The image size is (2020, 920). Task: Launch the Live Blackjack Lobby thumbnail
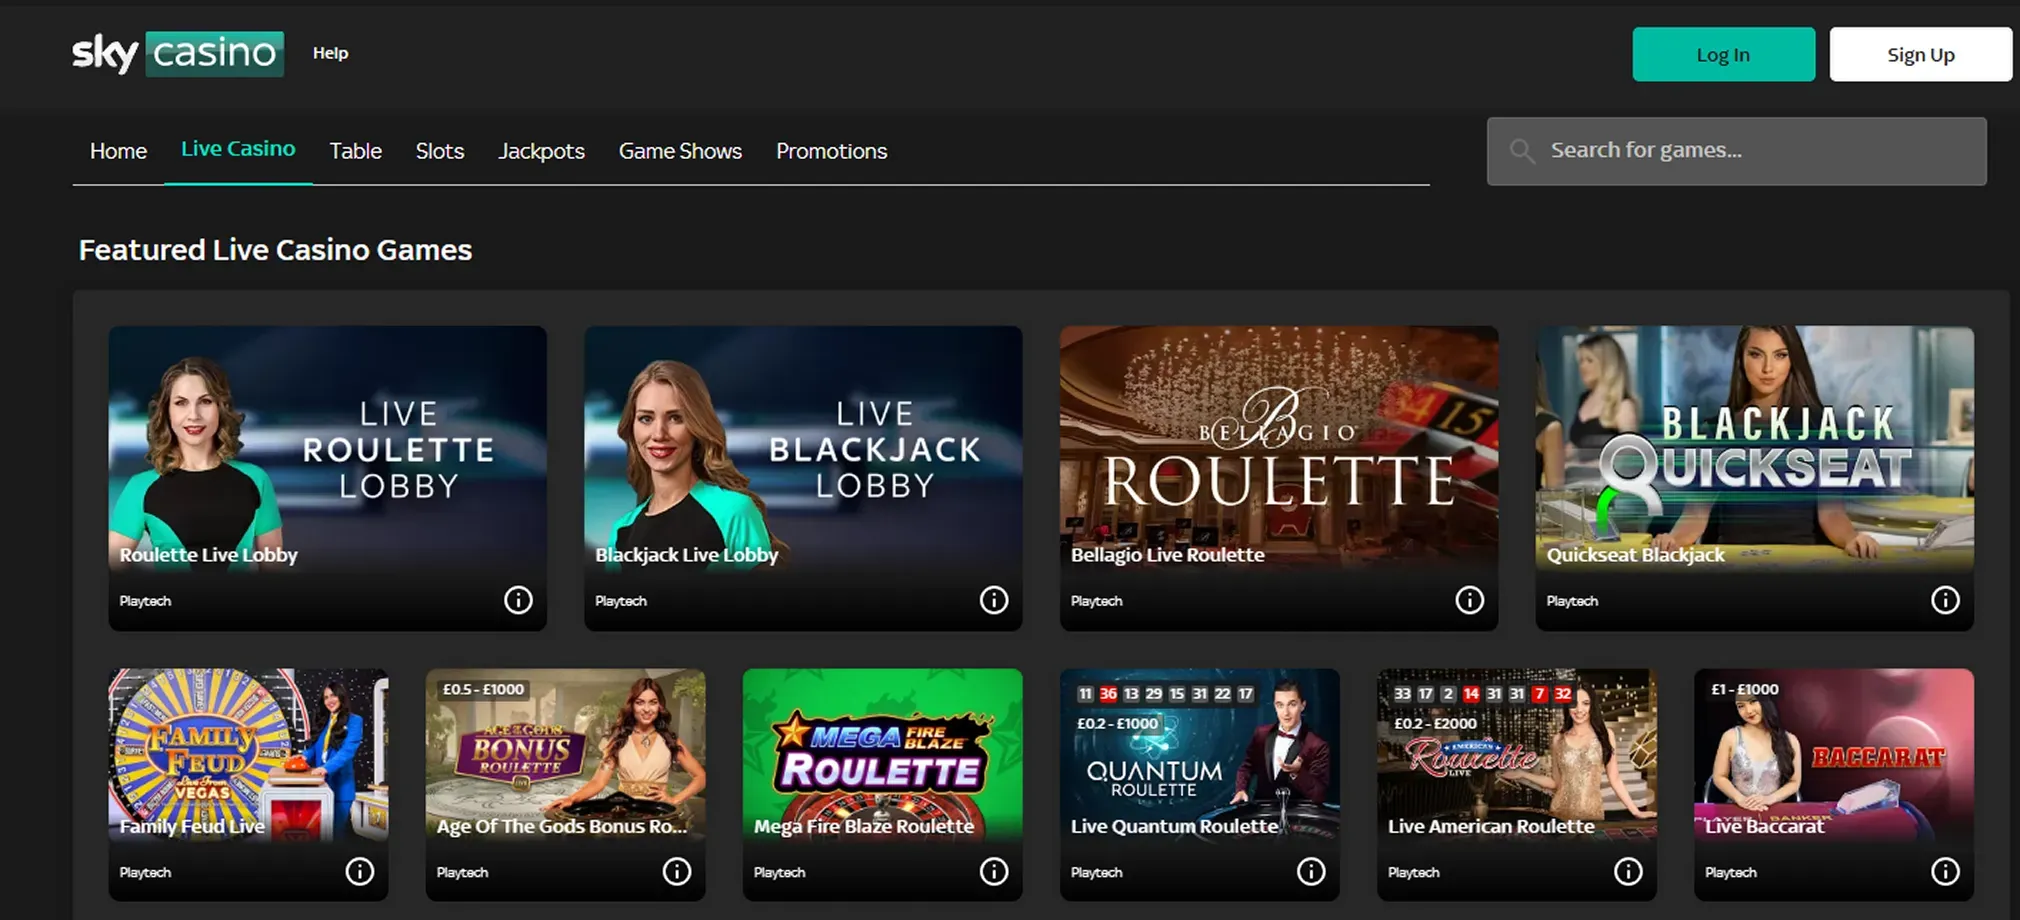tap(803, 448)
